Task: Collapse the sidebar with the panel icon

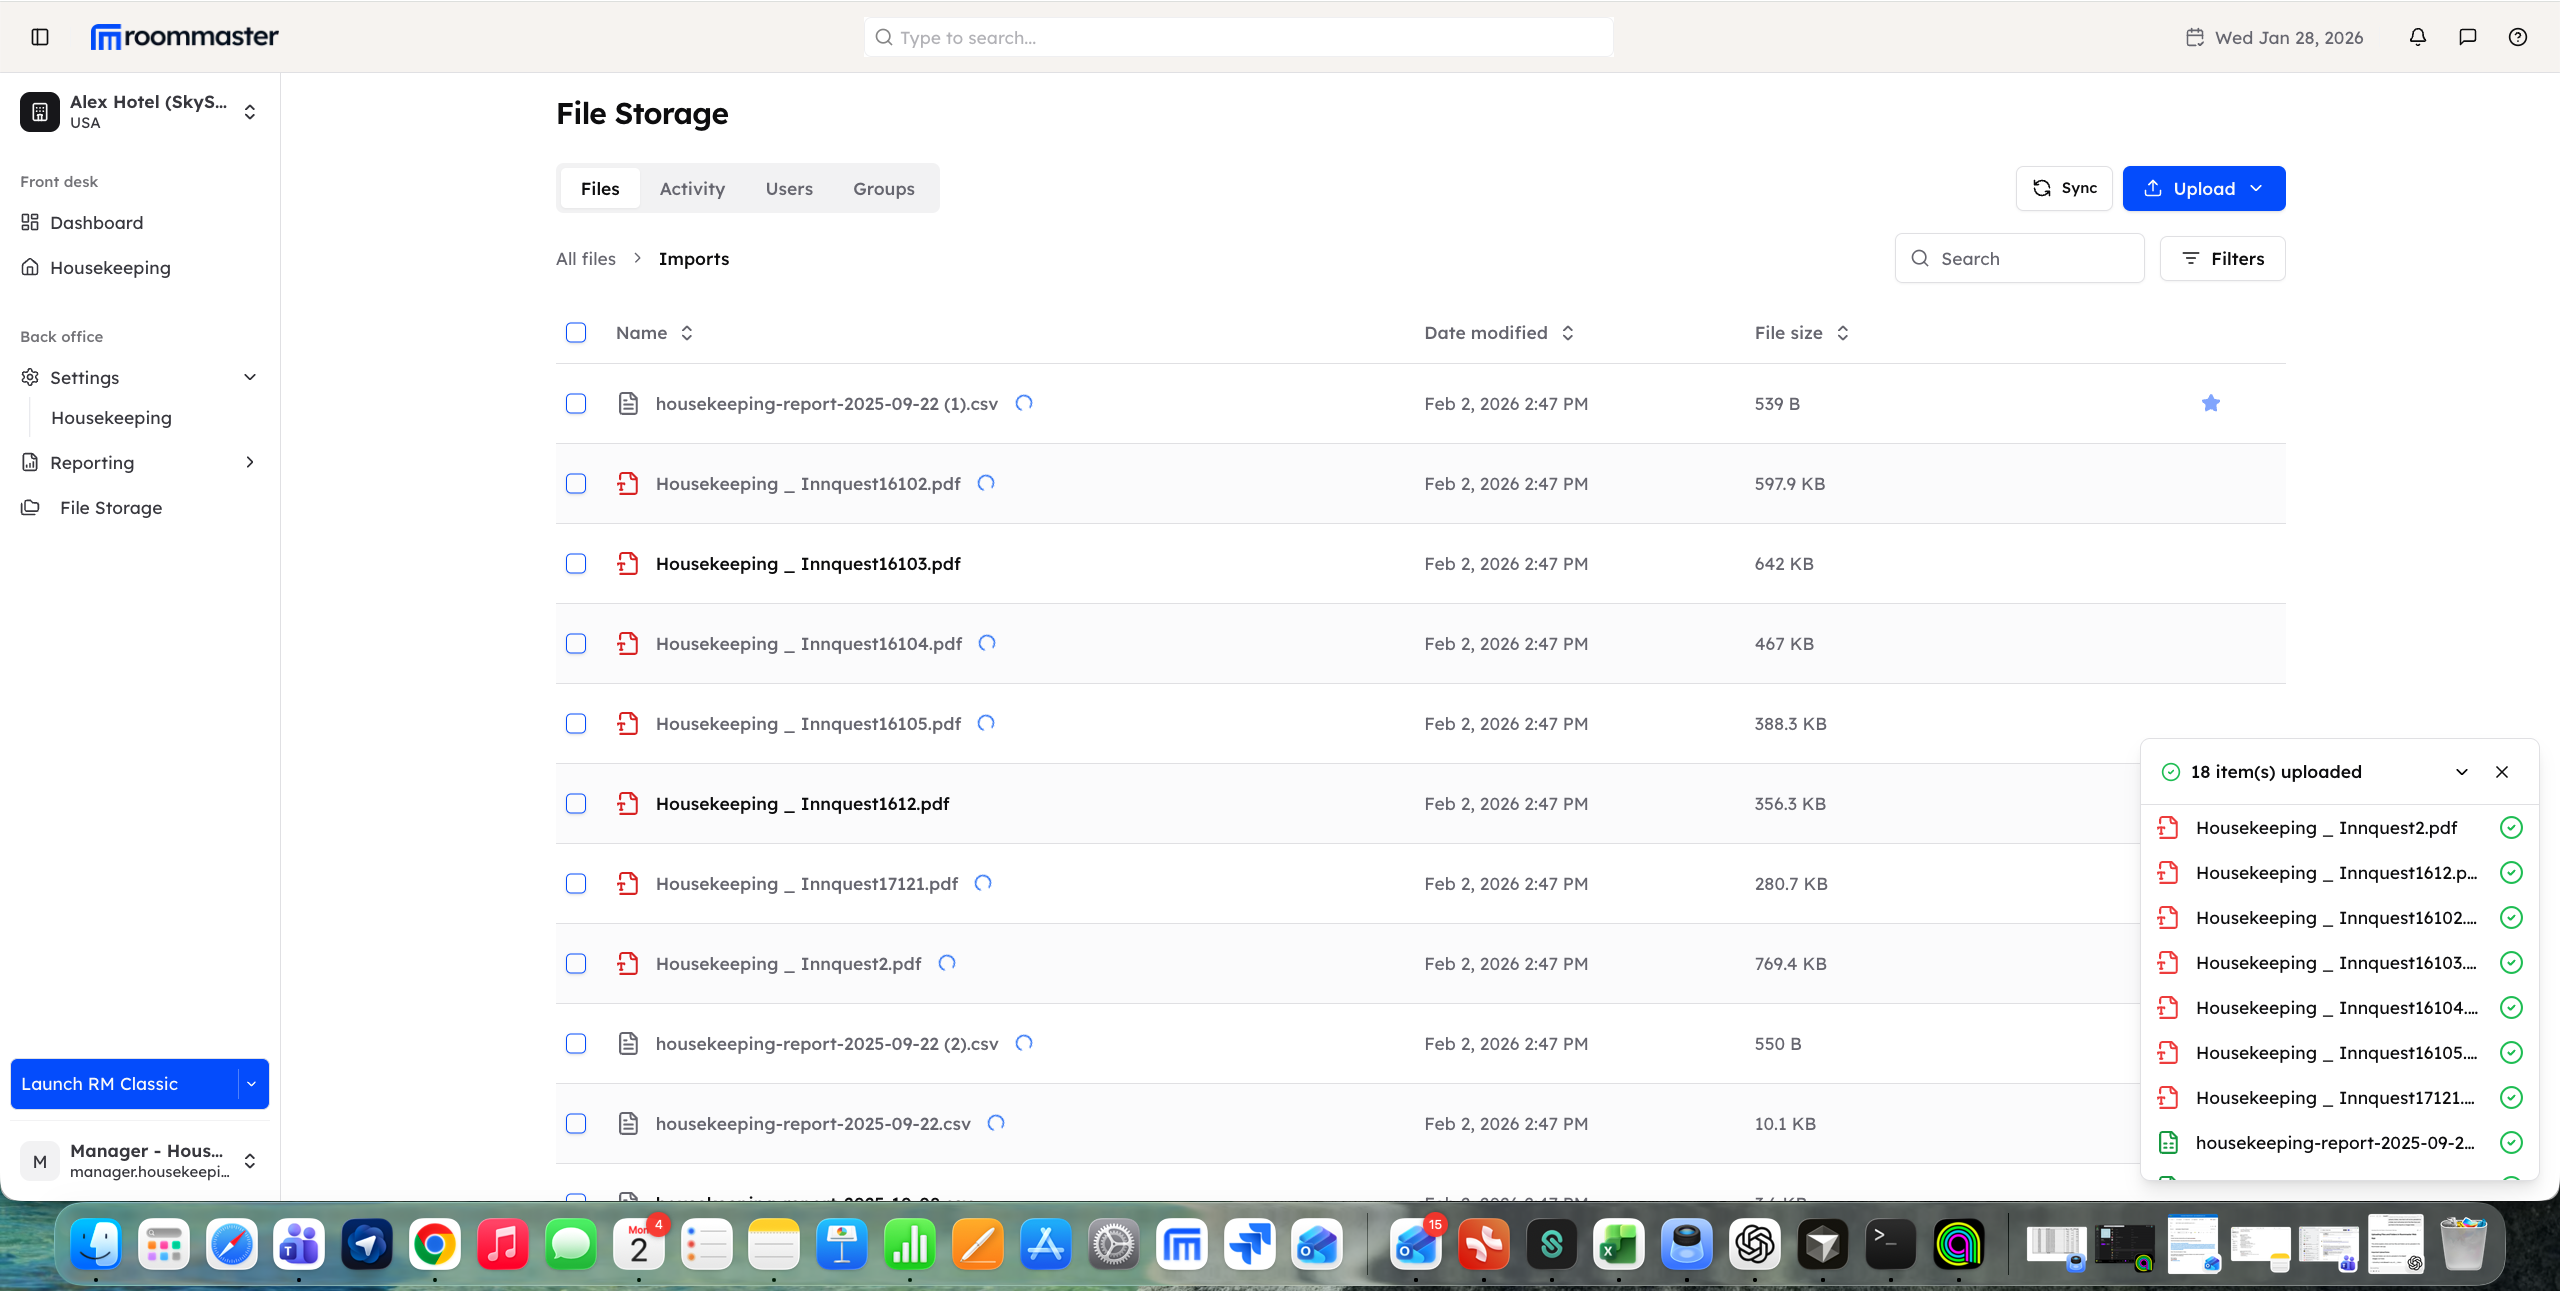Action: (39, 37)
